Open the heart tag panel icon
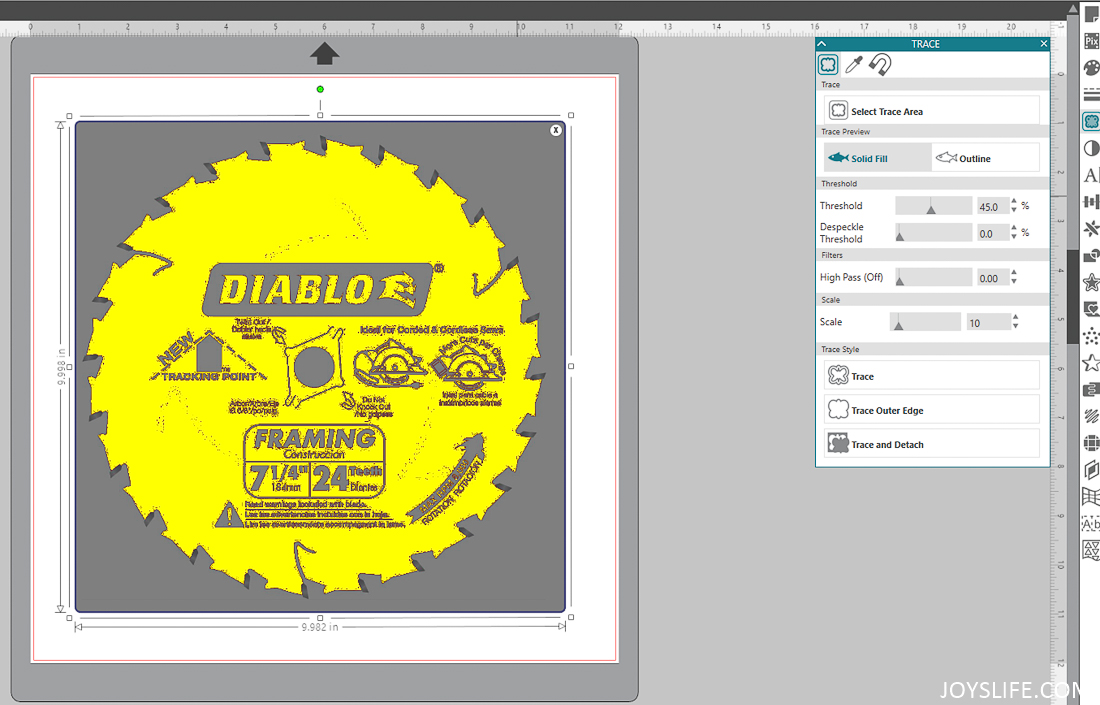1100x705 pixels. pyautogui.click(x=1092, y=309)
